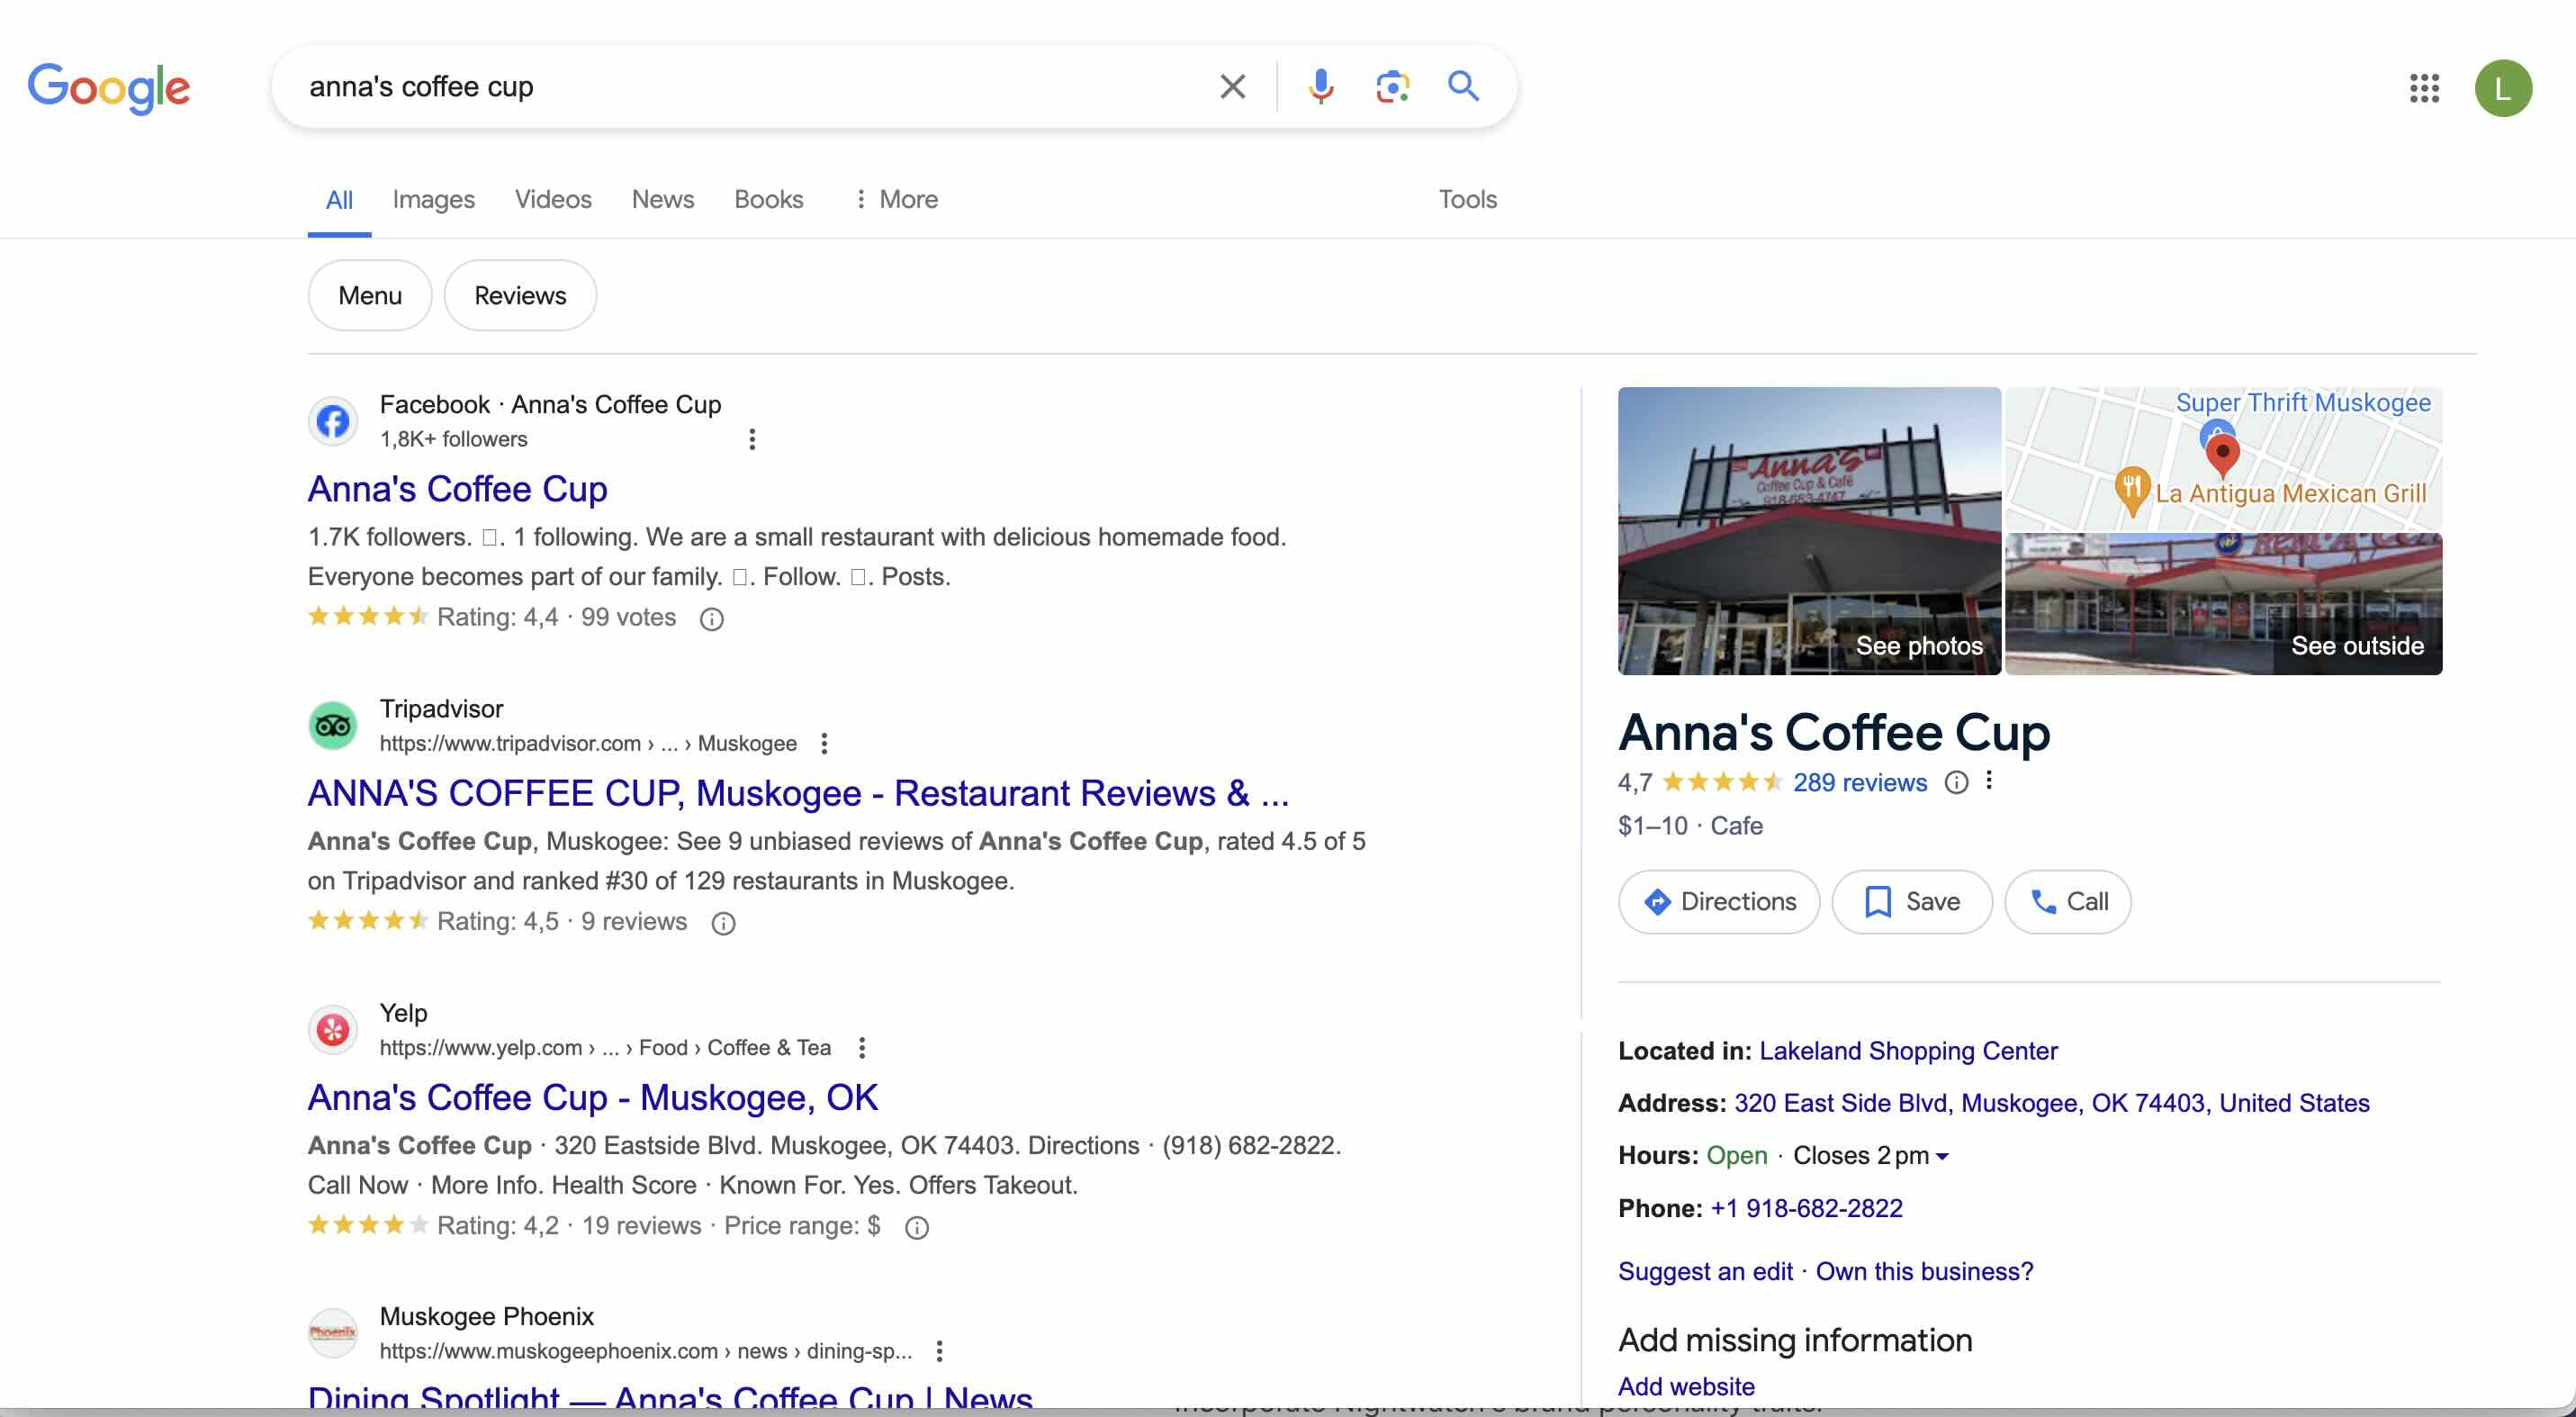Image resolution: width=2576 pixels, height=1417 pixels.
Task: Activate voice search with the microphone icon
Action: (1320, 86)
